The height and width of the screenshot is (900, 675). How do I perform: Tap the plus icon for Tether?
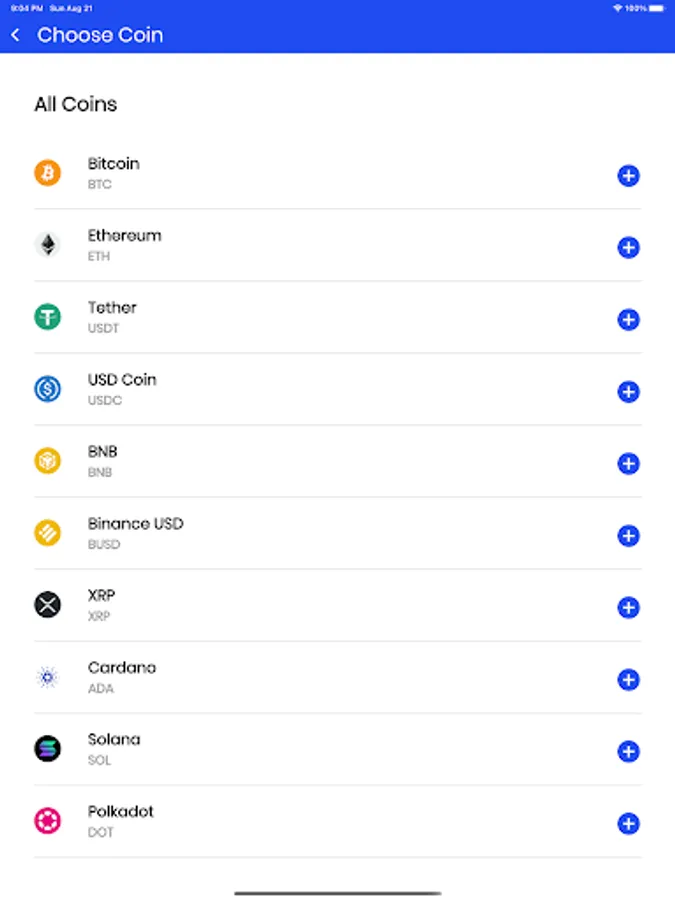click(628, 320)
